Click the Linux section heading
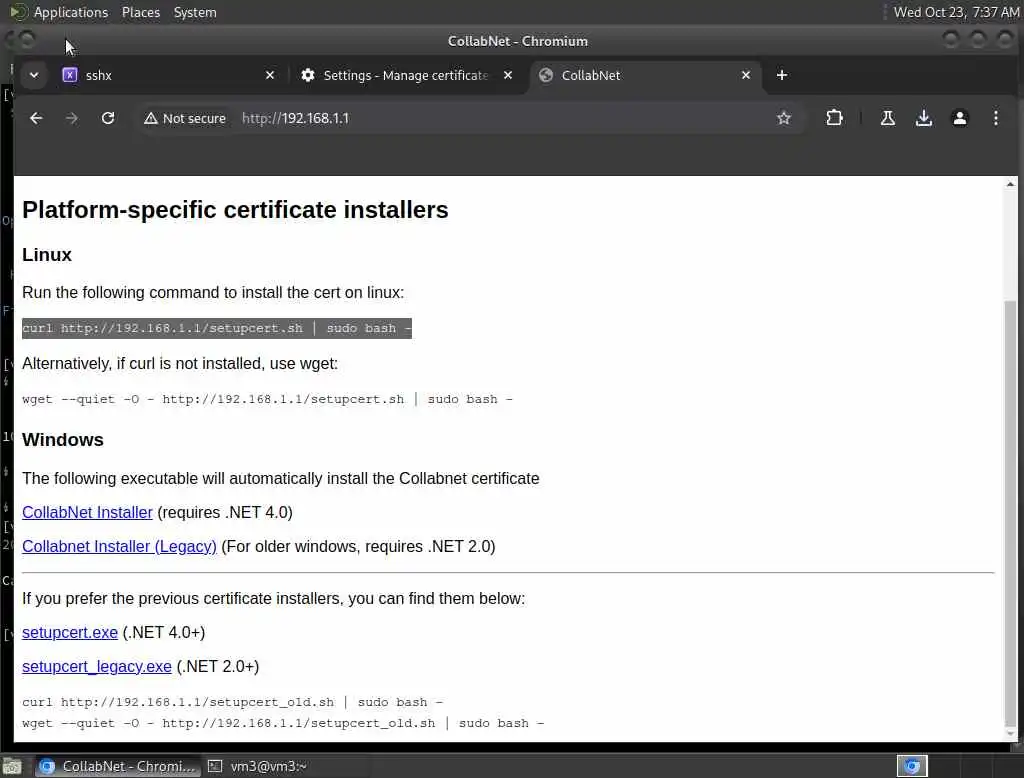 (46, 255)
